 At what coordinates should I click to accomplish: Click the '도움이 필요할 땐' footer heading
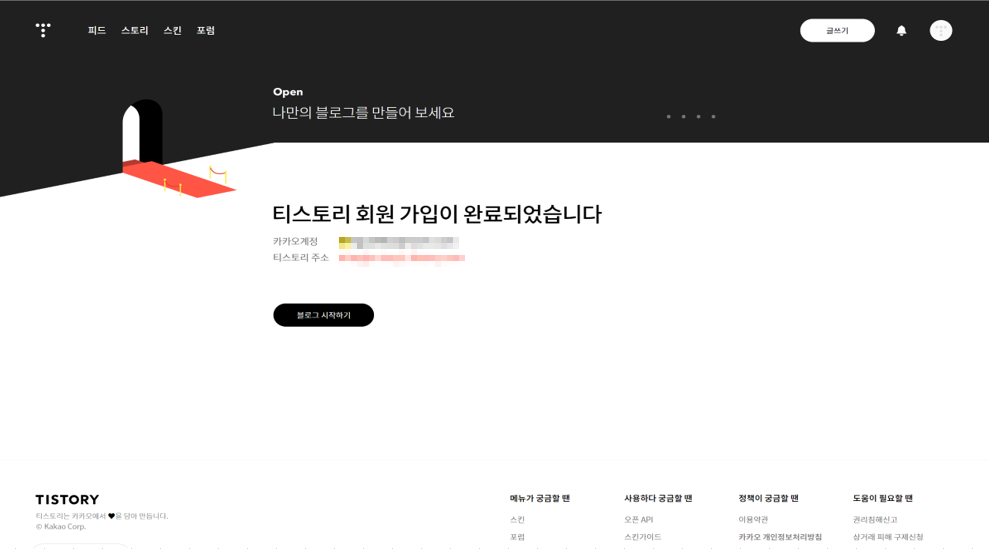point(882,499)
